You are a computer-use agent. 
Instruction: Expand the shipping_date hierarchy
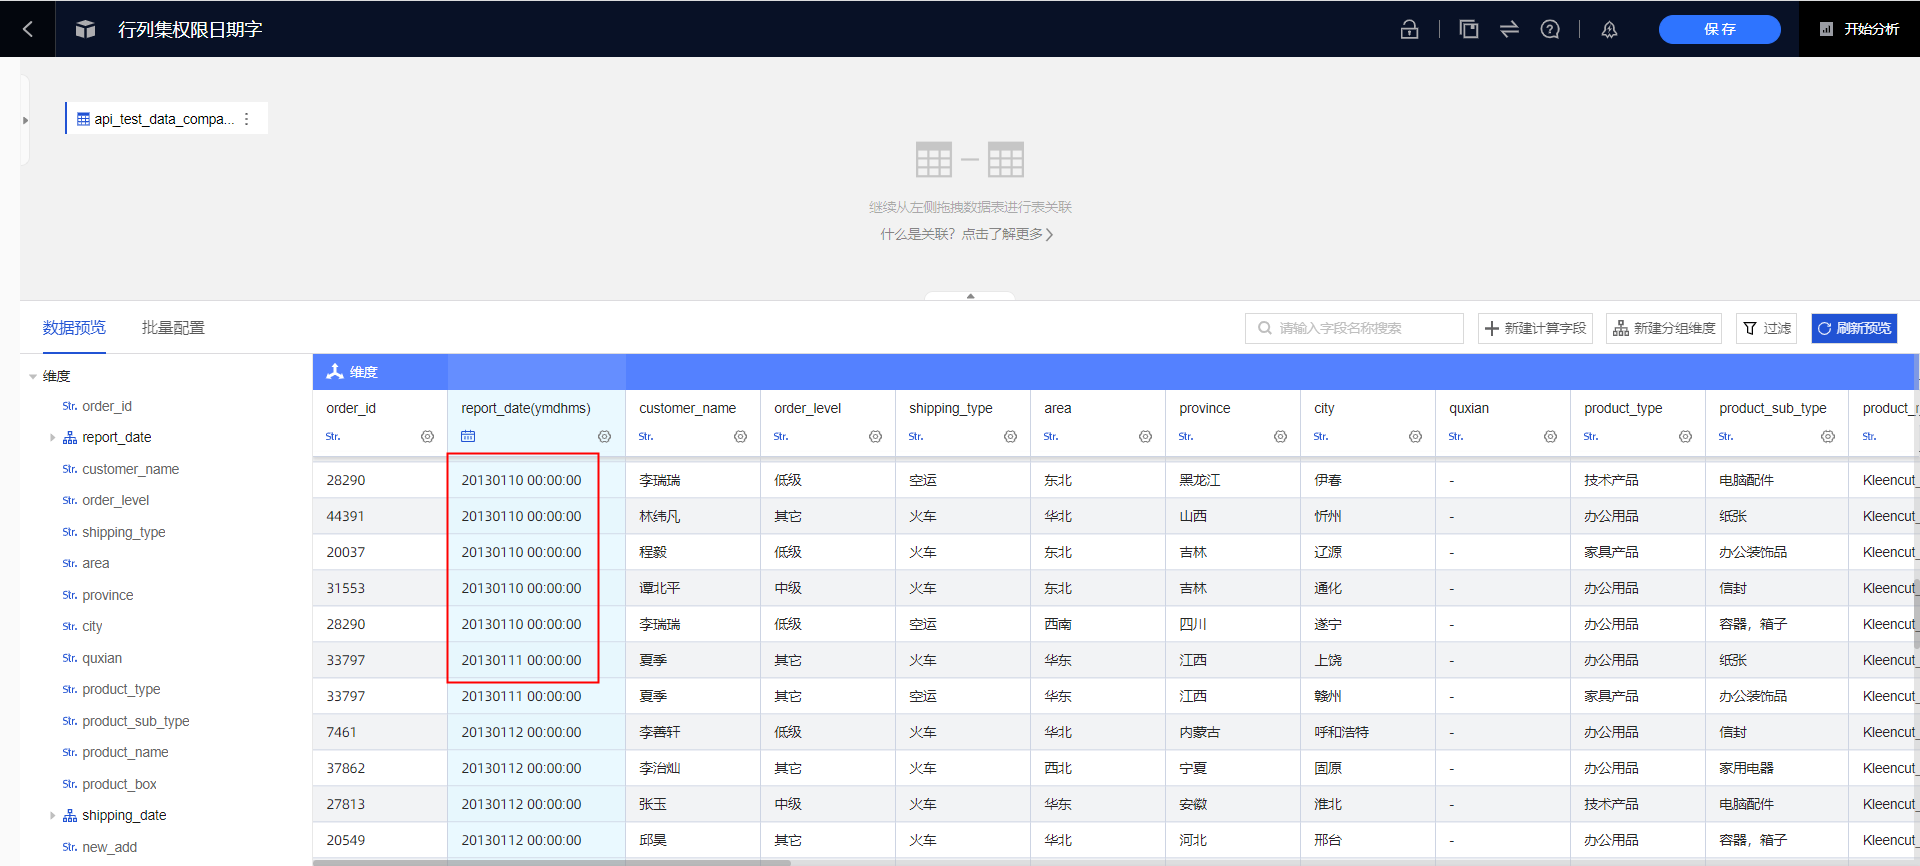(x=52, y=816)
